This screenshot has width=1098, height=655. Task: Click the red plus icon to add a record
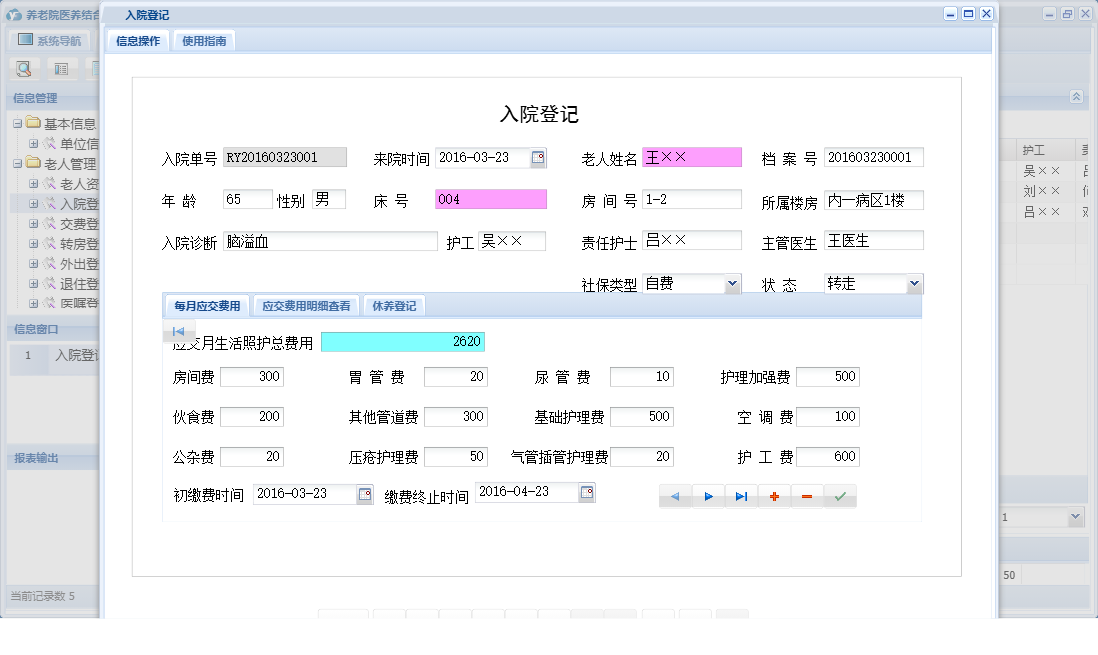pos(774,495)
